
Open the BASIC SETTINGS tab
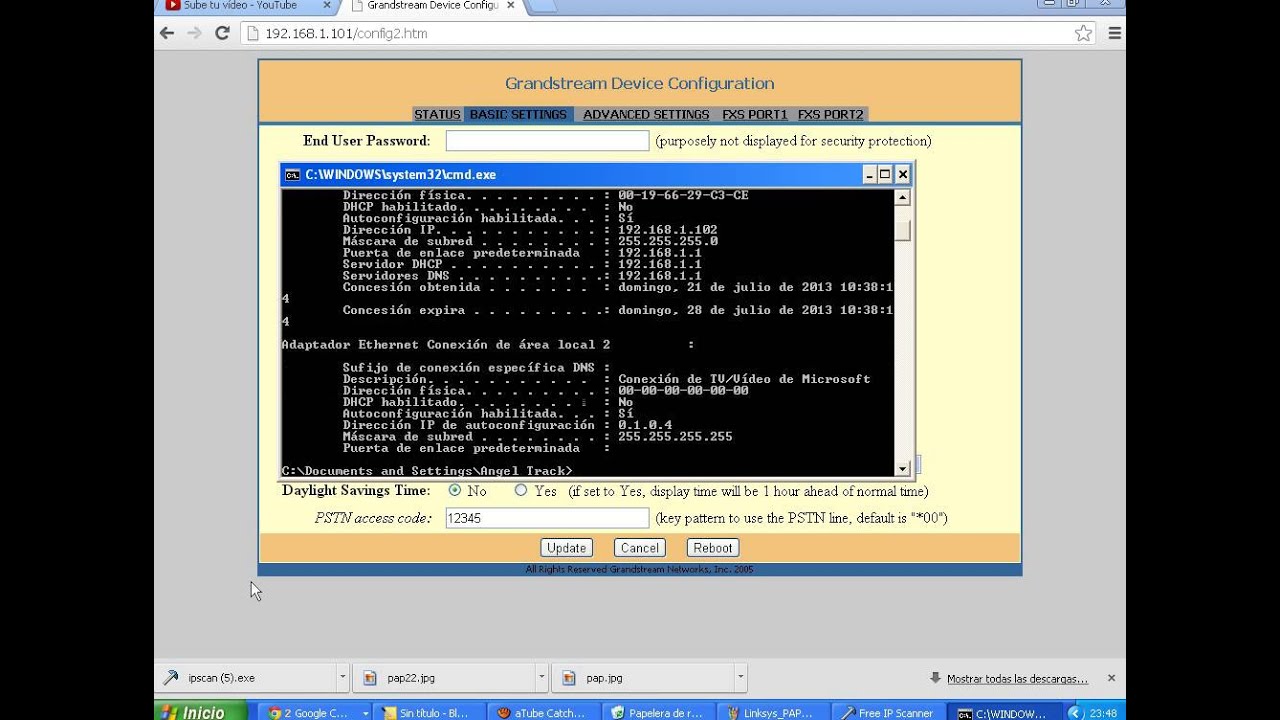tap(518, 114)
